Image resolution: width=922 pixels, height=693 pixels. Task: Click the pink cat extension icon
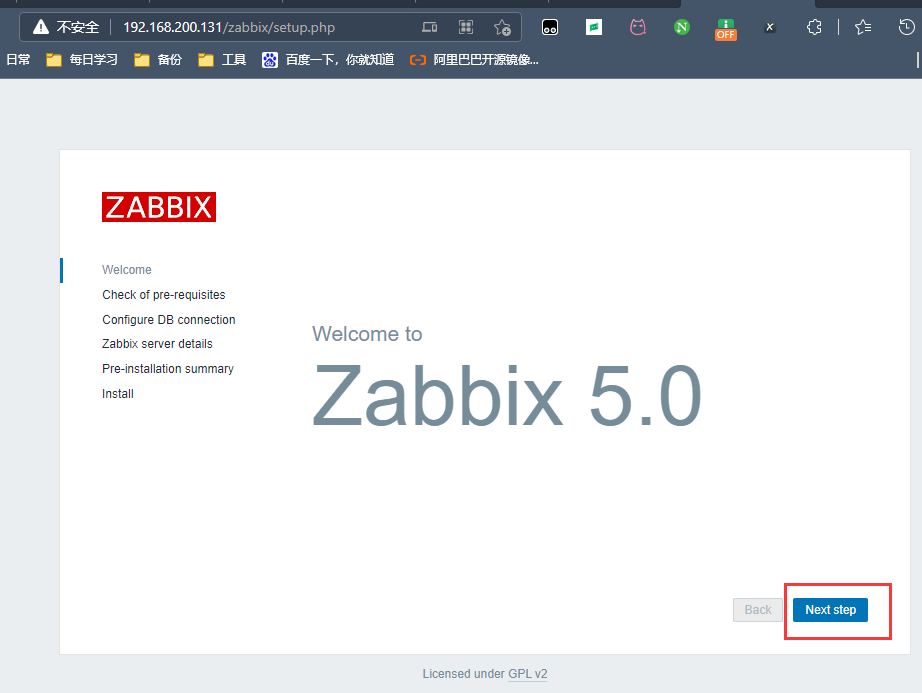tap(638, 27)
